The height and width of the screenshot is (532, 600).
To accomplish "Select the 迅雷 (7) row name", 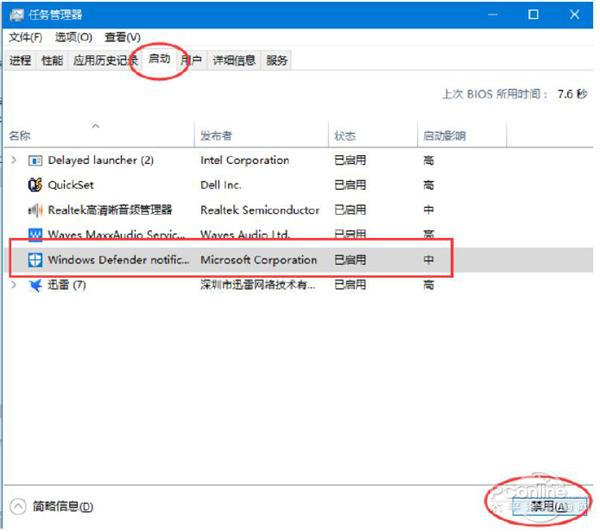I will coord(67,285).
